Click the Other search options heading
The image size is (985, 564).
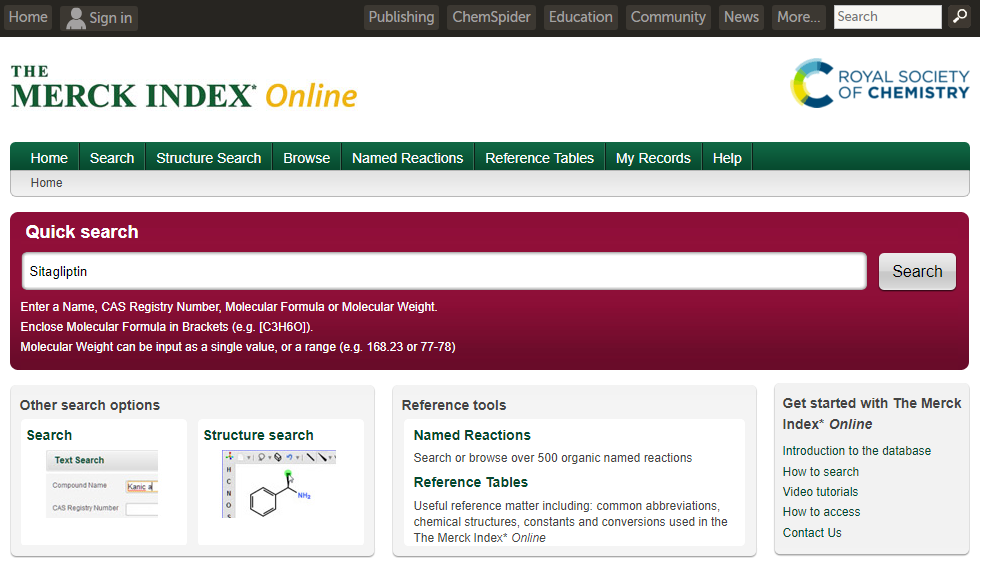click(90, 405)
